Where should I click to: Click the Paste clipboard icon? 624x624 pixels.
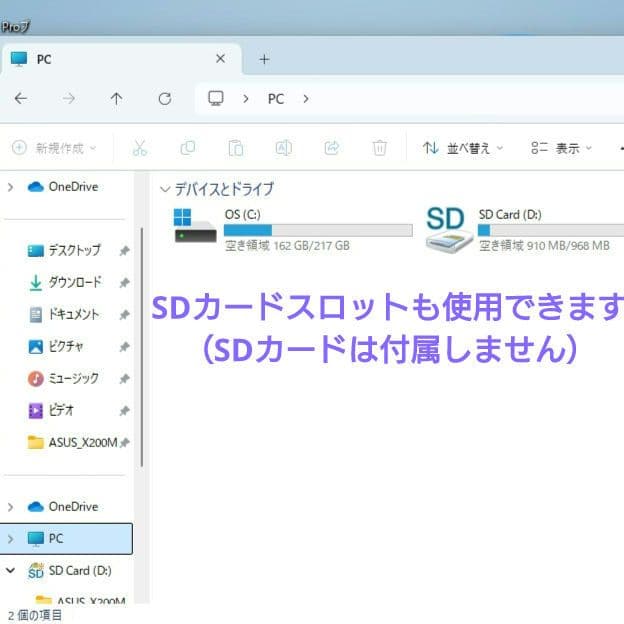pyautogui.click(x=236, y=148)
